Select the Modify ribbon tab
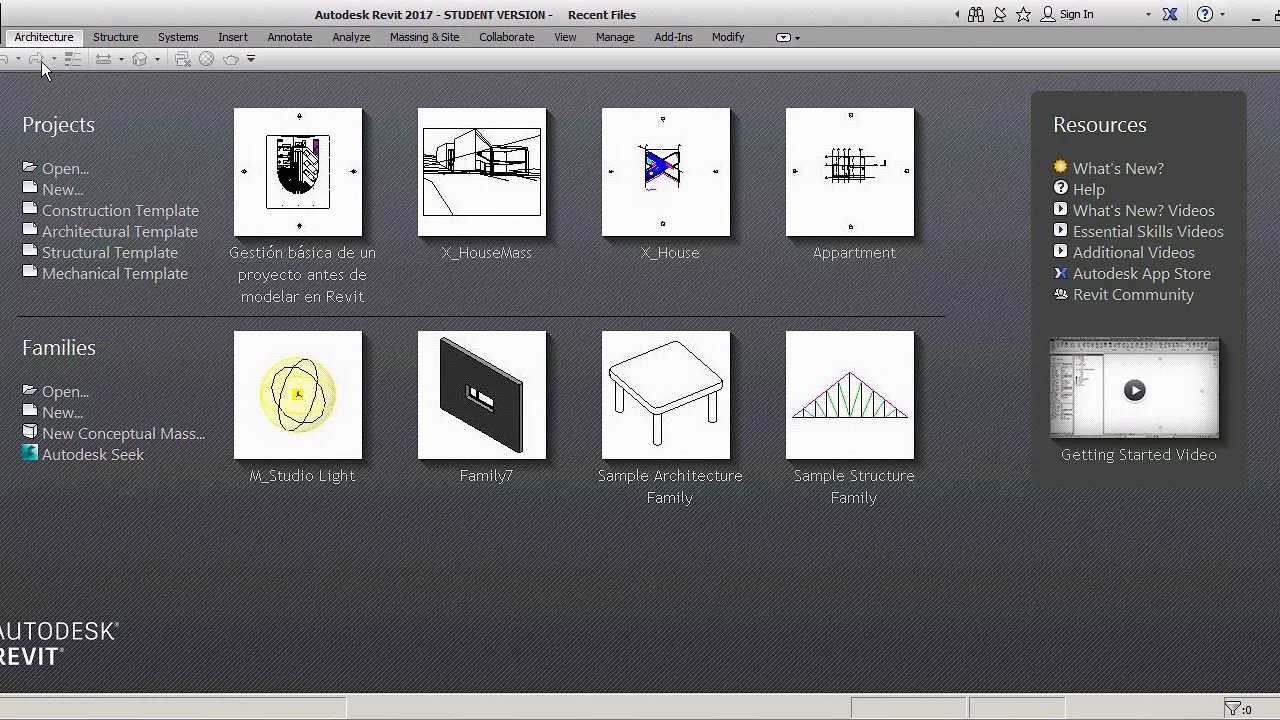The width and height of the screenshot is (1280, 720). coord(728,37)
